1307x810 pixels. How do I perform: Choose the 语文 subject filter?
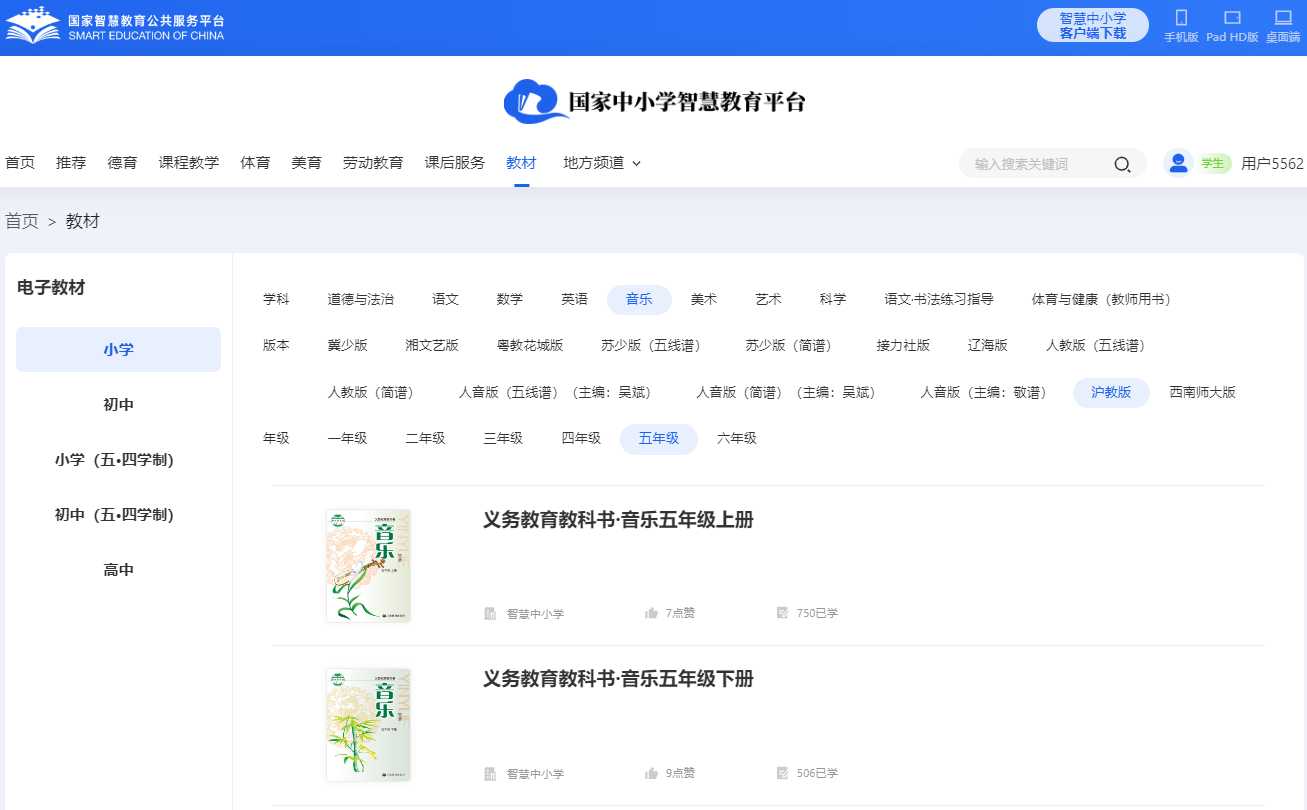click(x=446, y=299)
